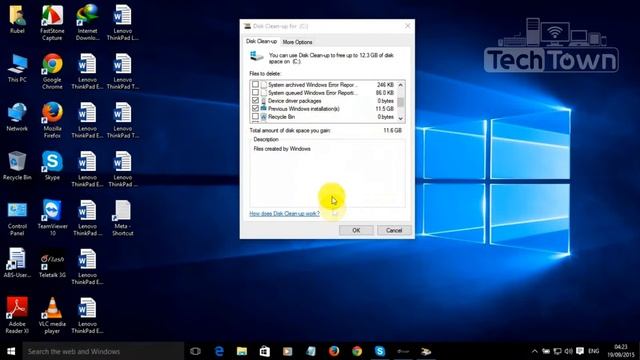The height and width of the screenshot is (360, 640).
Task: Select Lenovo ThinkPad L document icon
Action: [122, 23]
